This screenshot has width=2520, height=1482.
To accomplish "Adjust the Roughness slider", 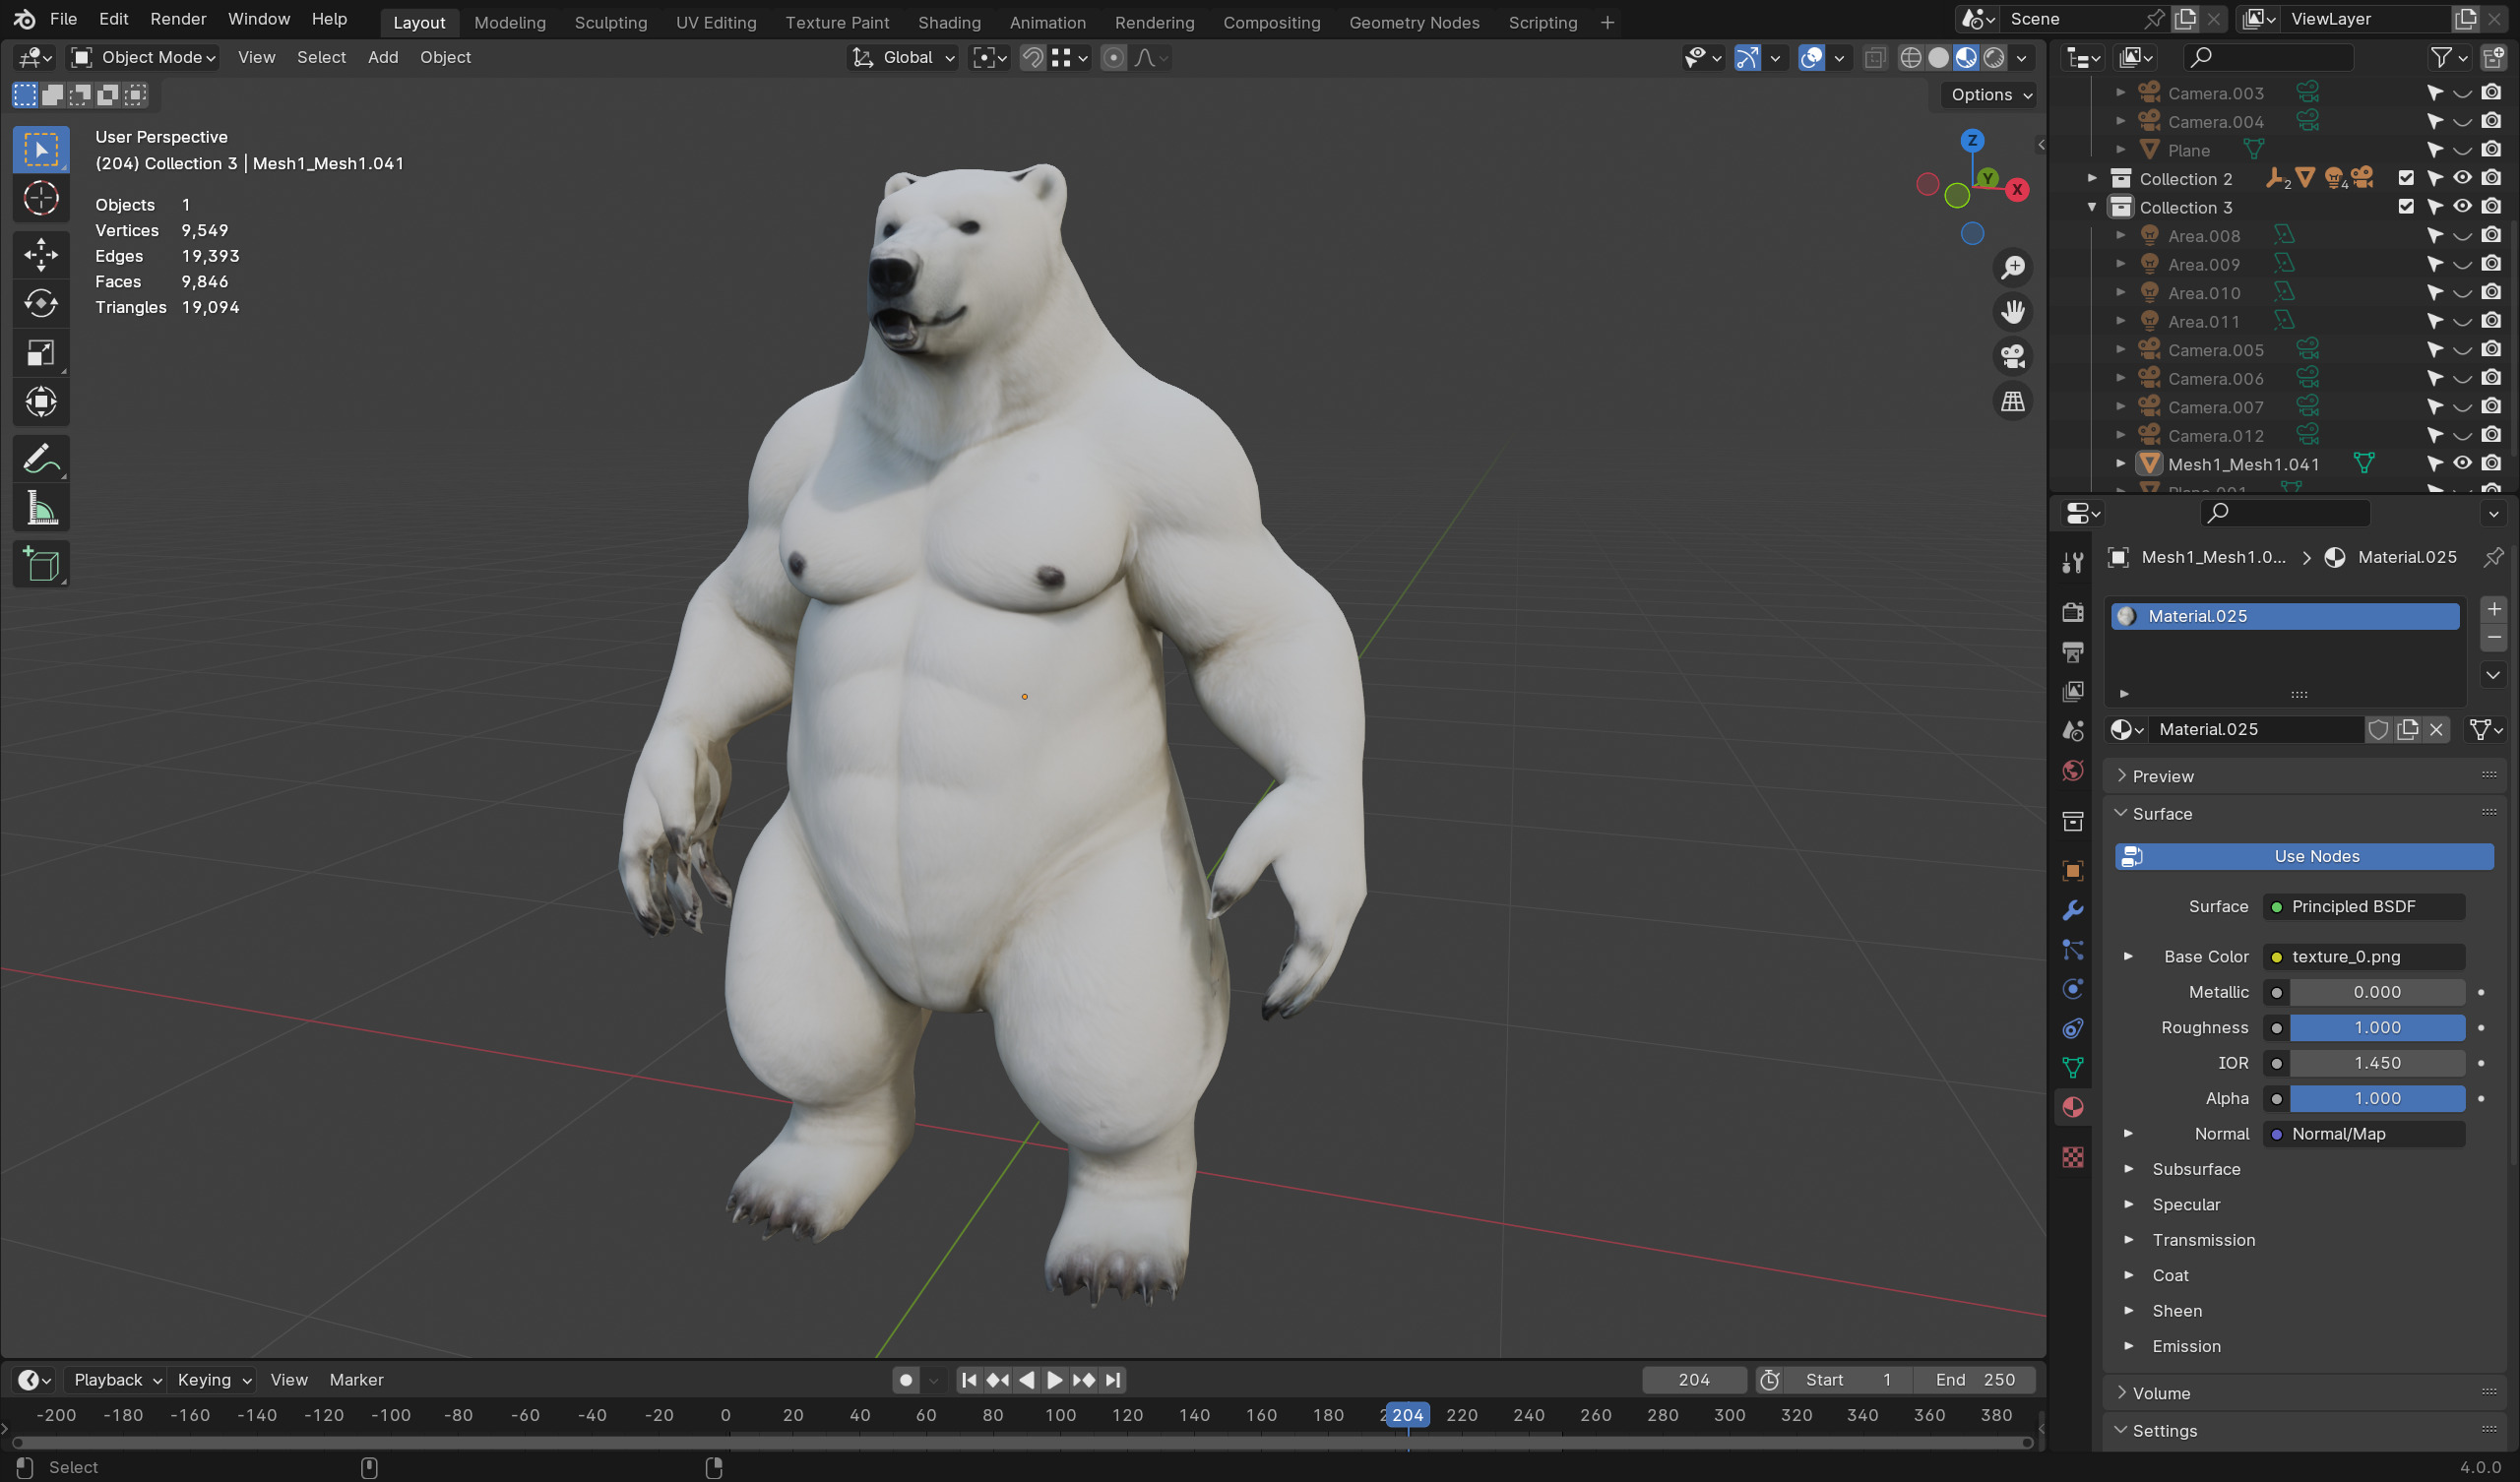I will [2378, 1028].
